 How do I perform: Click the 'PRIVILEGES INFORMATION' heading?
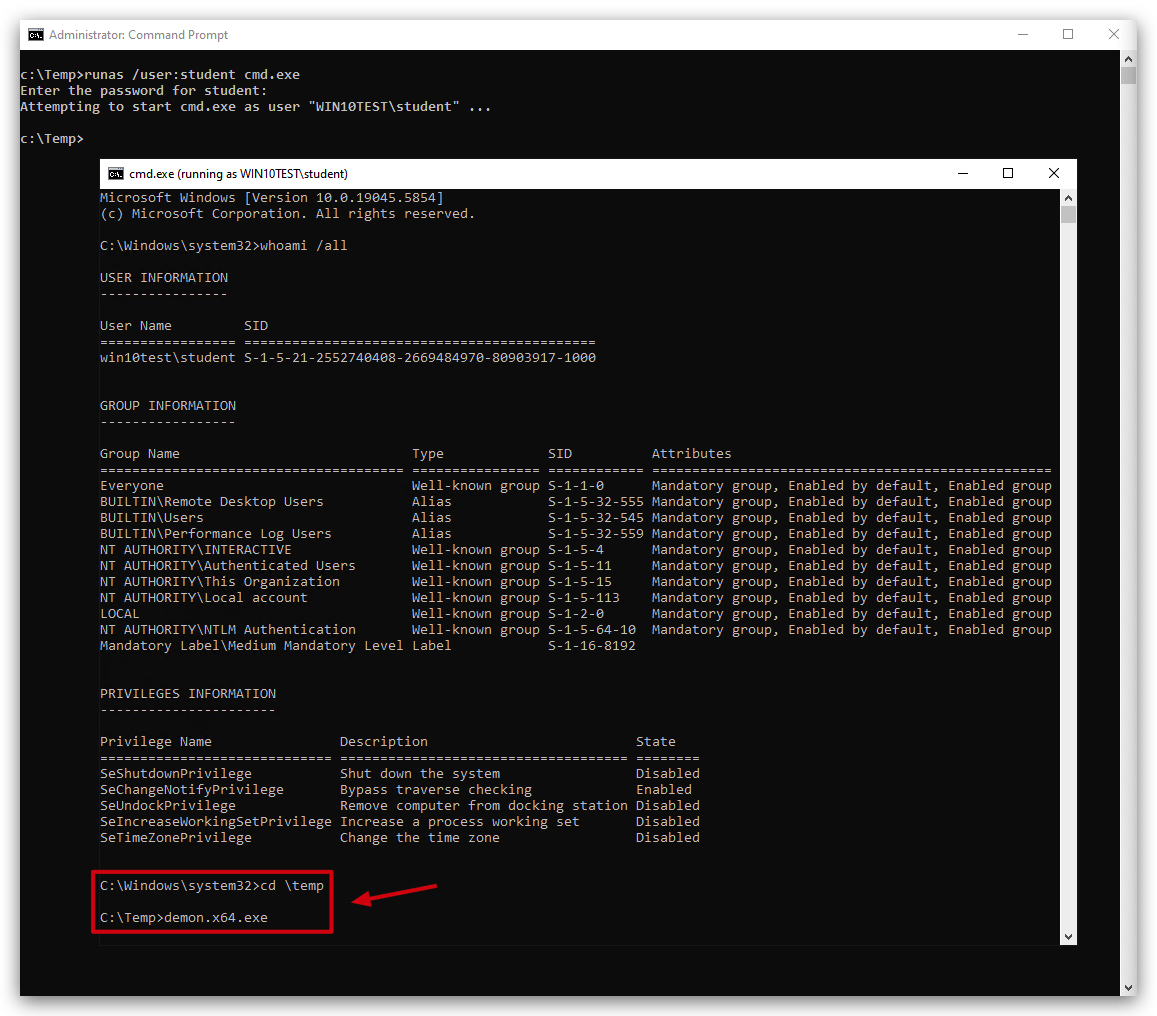[188, 694]
